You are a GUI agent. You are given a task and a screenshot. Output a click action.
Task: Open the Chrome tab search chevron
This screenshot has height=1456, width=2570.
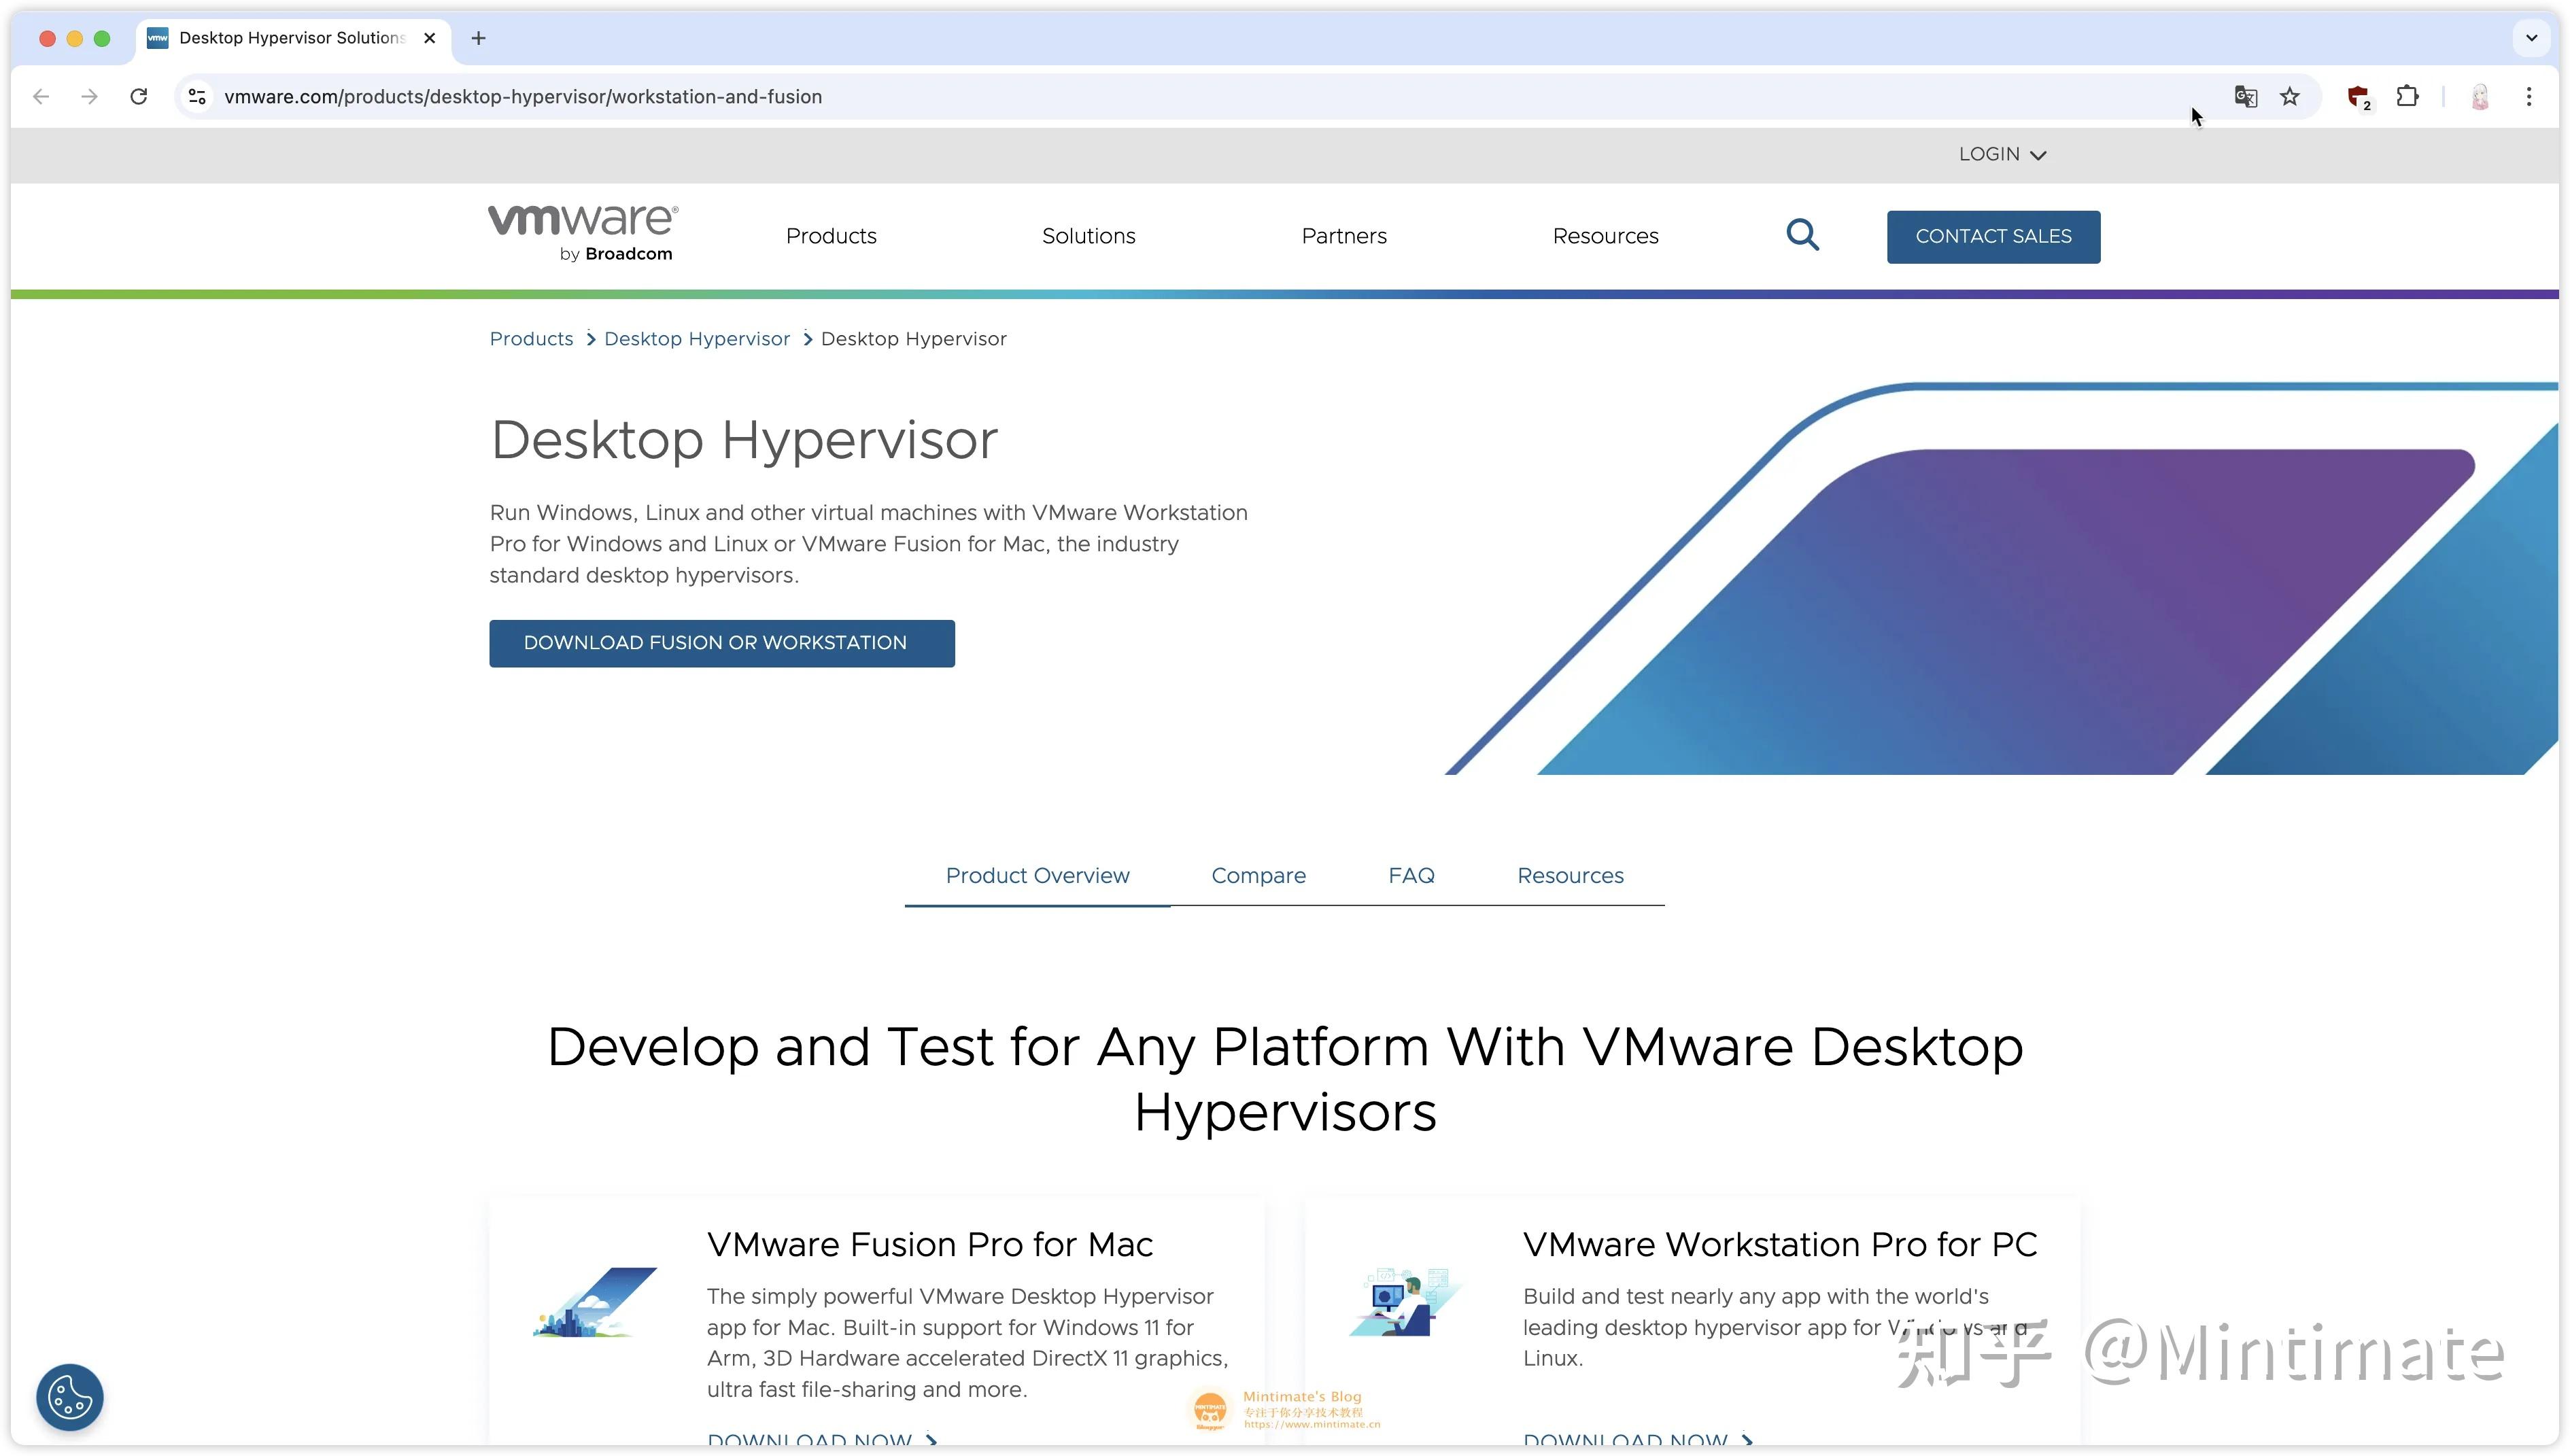tap(2531, 38)
